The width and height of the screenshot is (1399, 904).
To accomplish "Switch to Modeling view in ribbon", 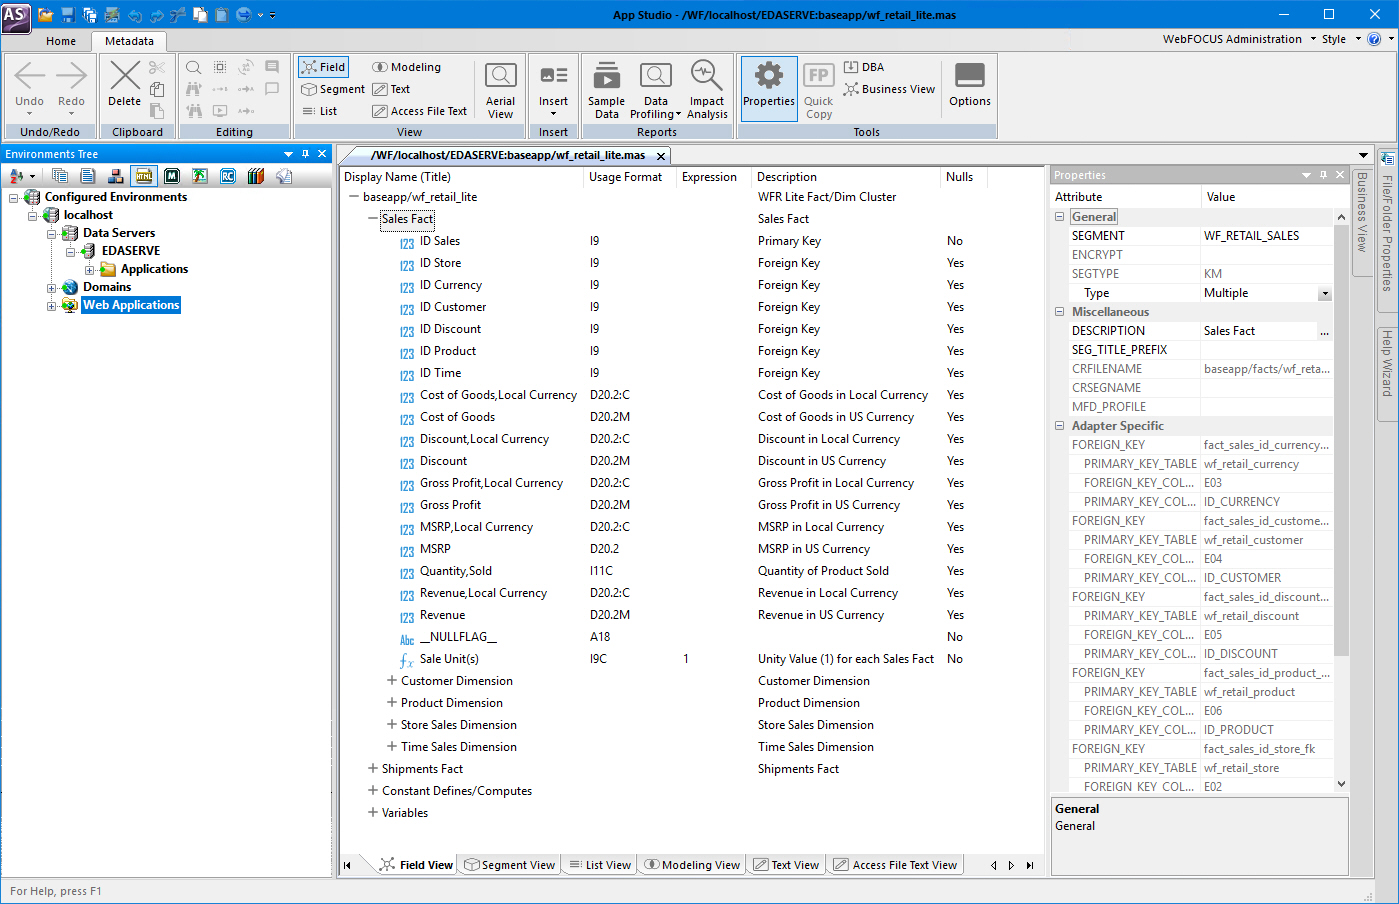I will tap(406, 67).
